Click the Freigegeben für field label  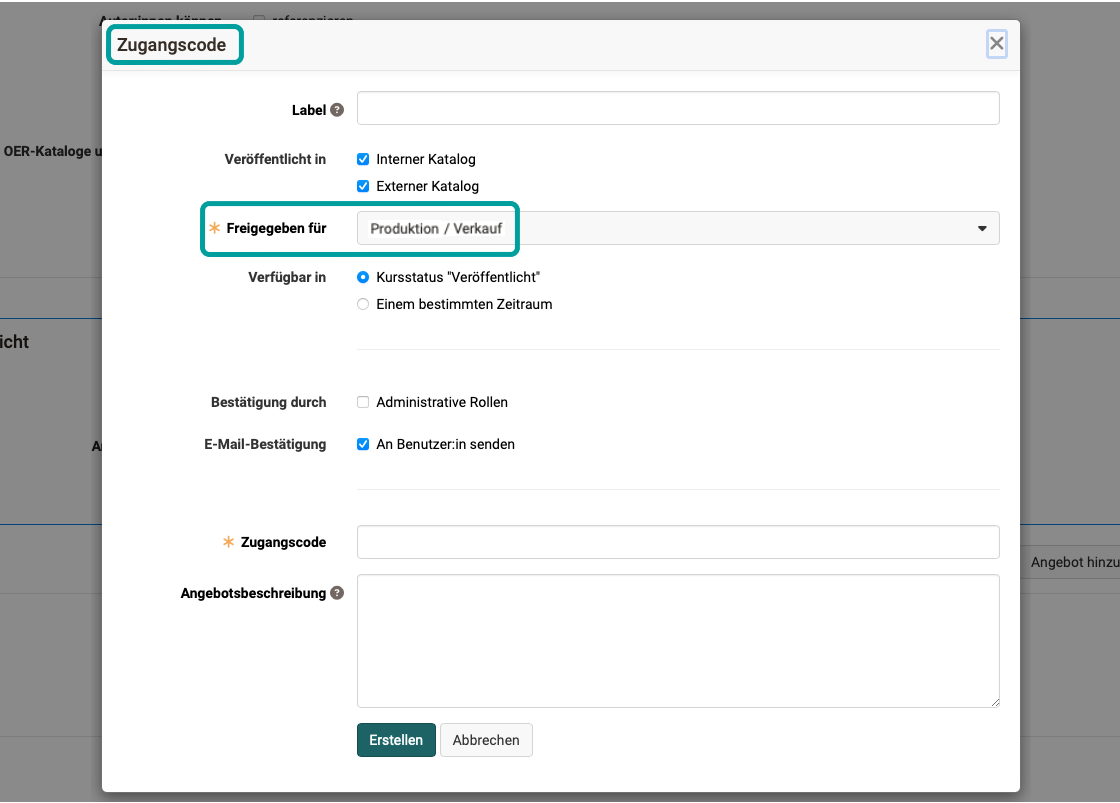276,229
